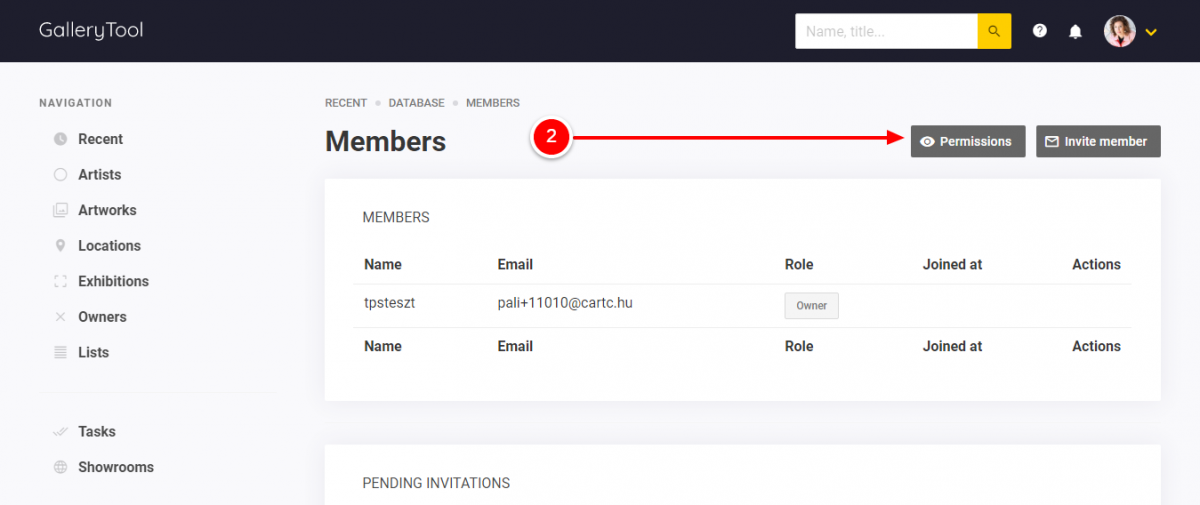
Task: Click the top Actions column header
Action: (x=1096, y=265)
